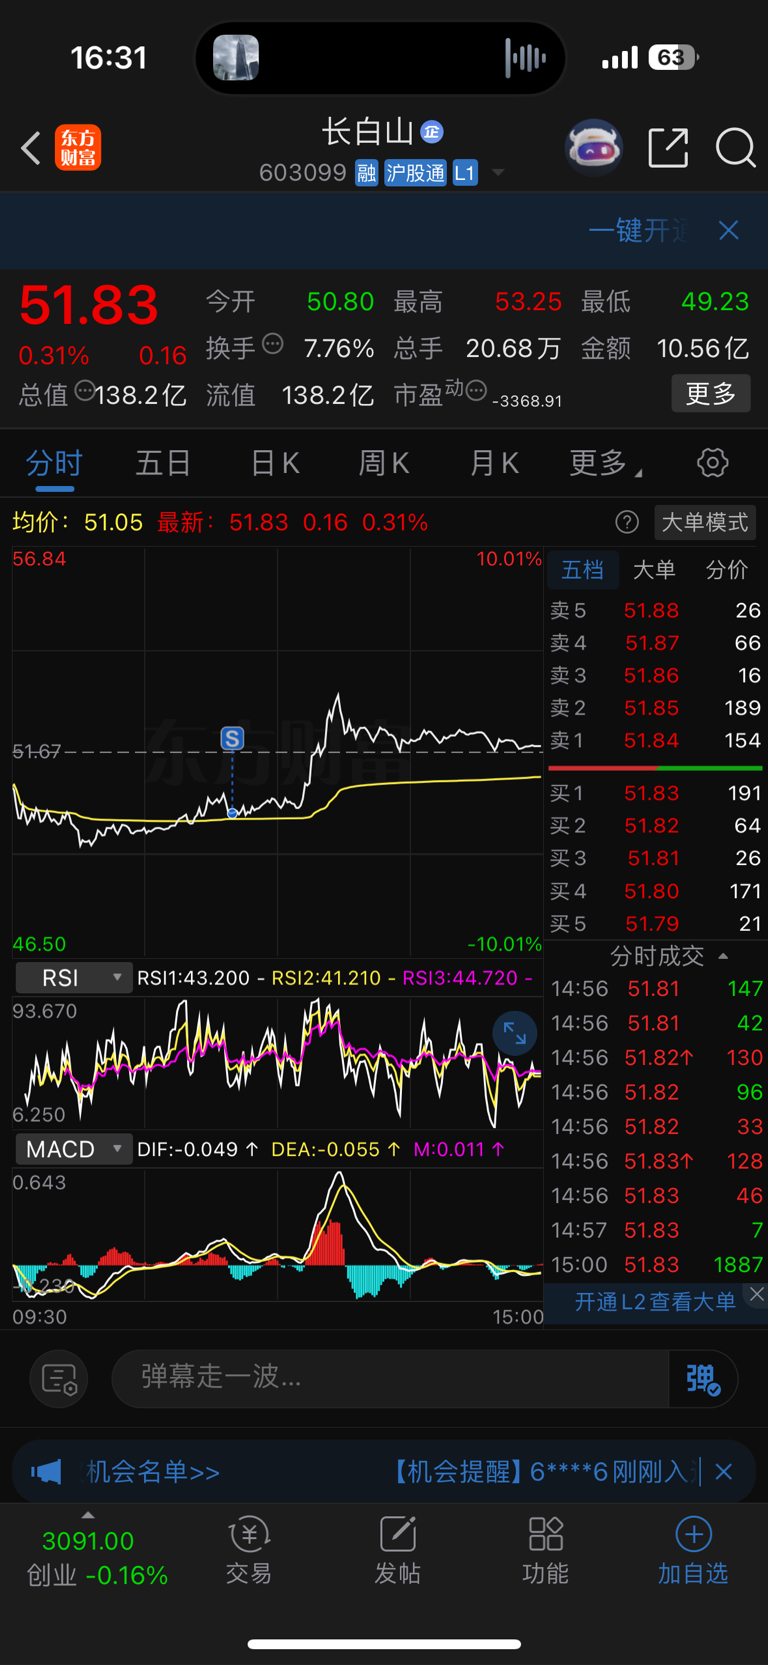Select the 五档 order book tab
Screen dimensions: 769x1665
click(583, 570)
